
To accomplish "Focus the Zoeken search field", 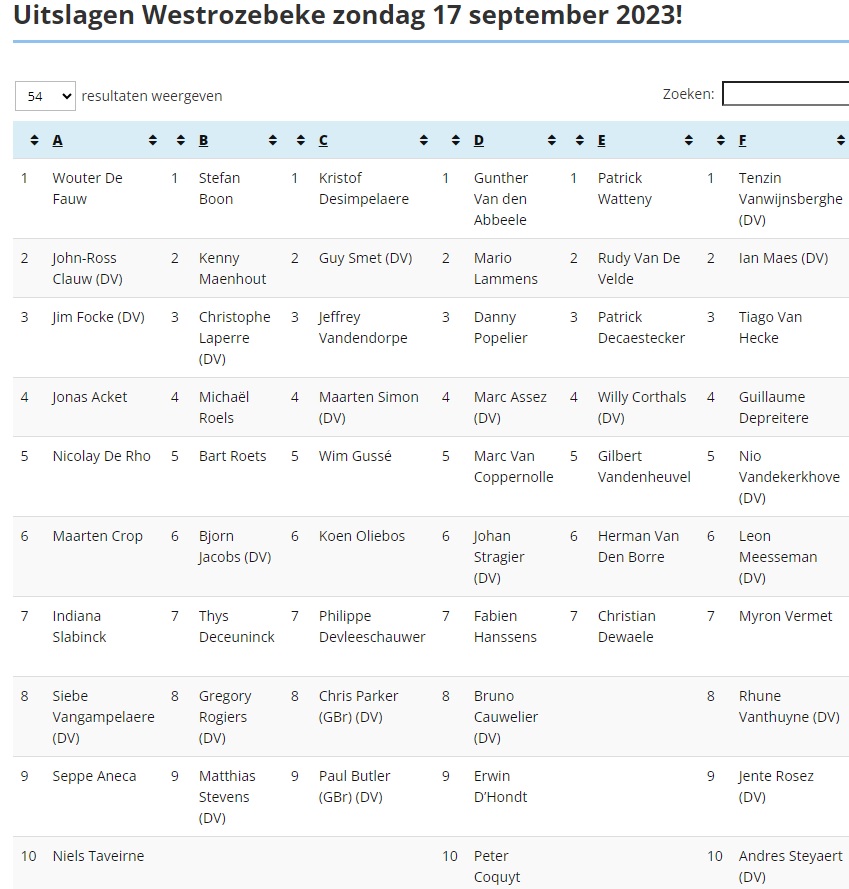I will [785, 94].
